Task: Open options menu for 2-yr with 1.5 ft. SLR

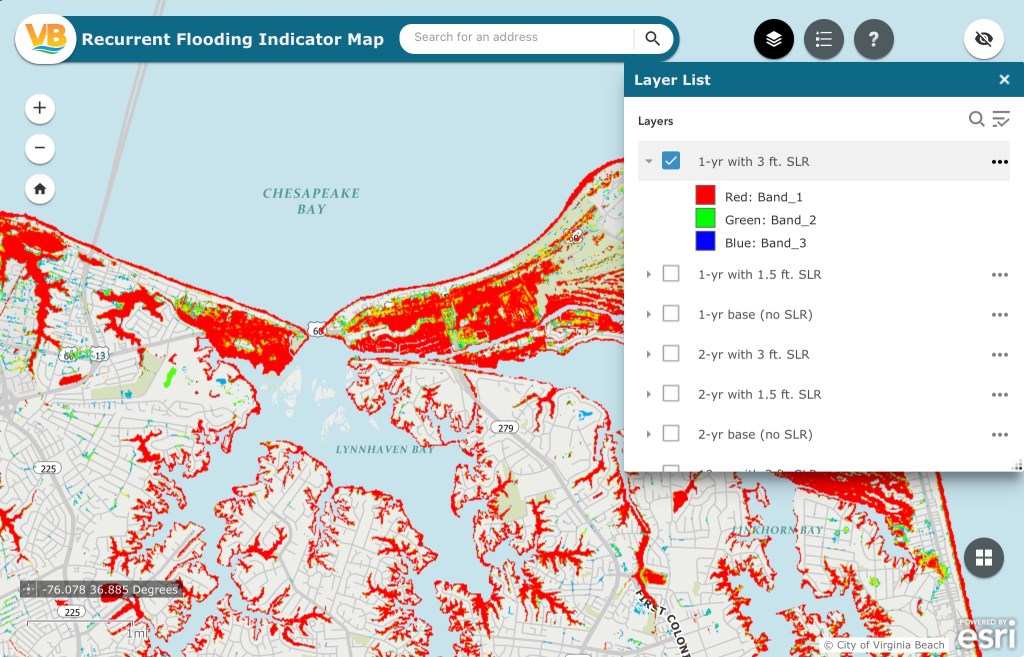Action: point(999,394)
